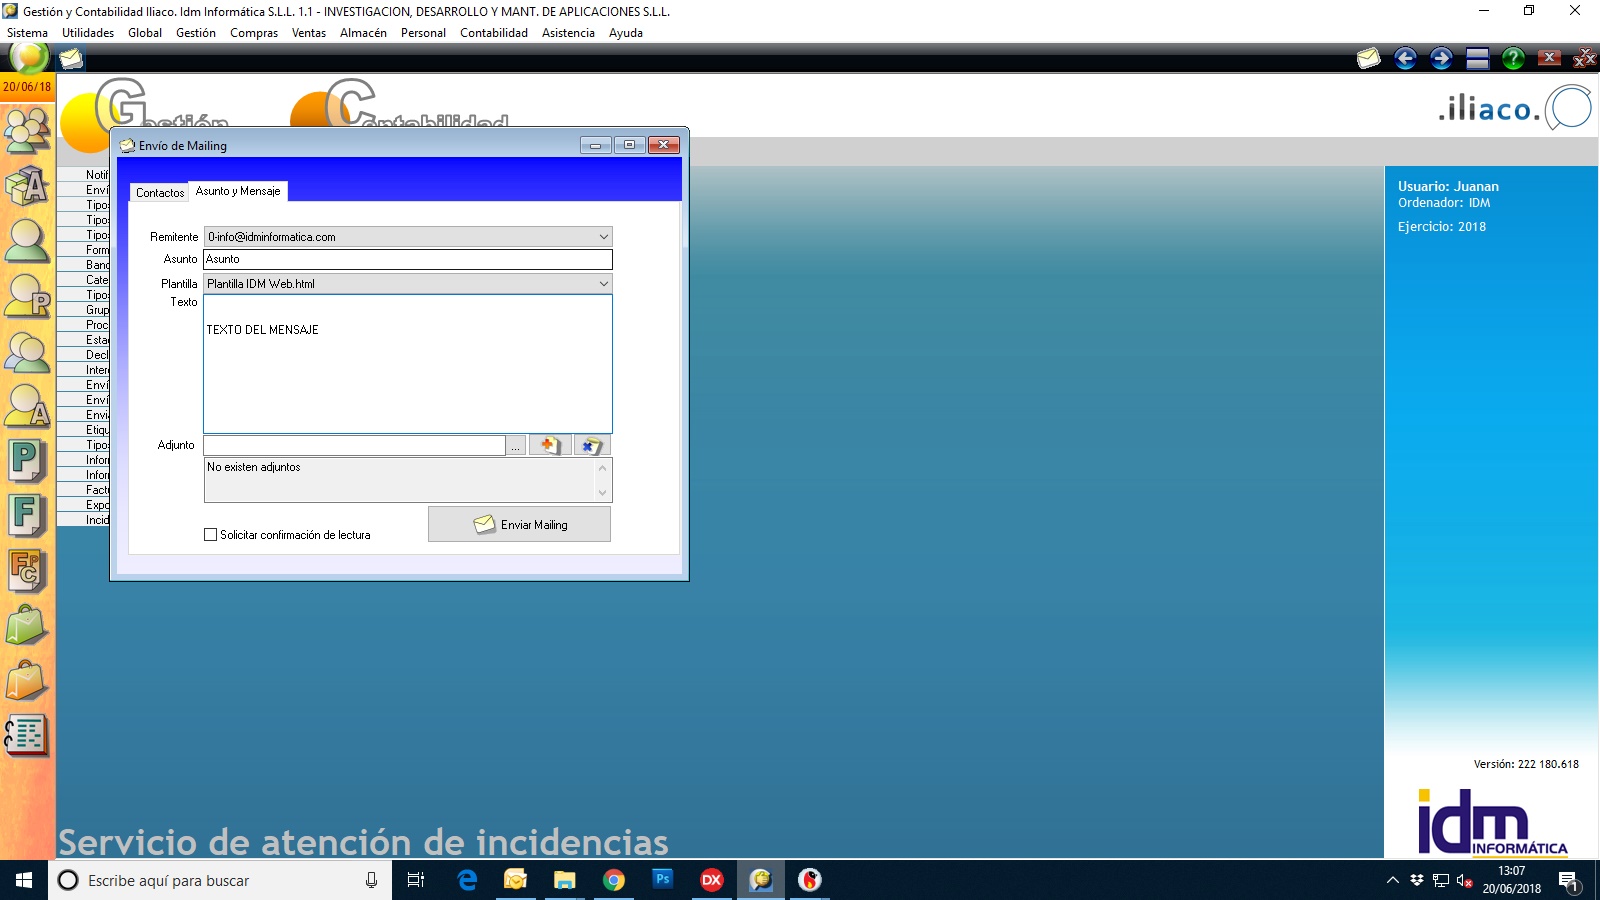The image size is (1600, 900).
Task: Open the person with letter A sidebar icon
Action: (x=27, y=406)
